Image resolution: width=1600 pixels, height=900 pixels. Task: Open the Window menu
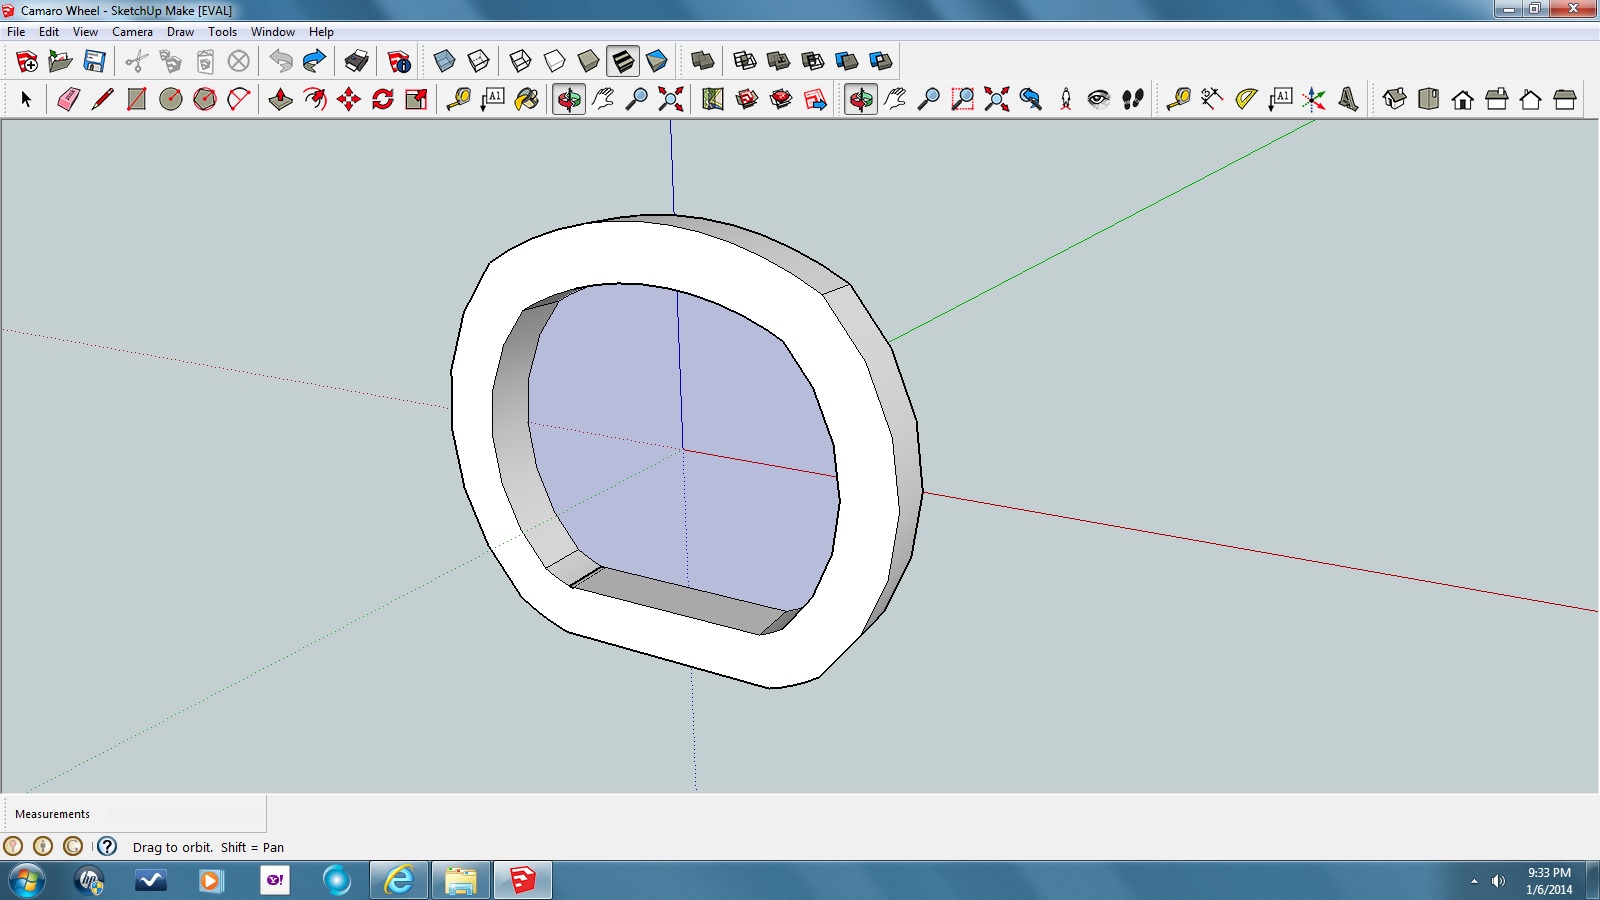[273, 32]
